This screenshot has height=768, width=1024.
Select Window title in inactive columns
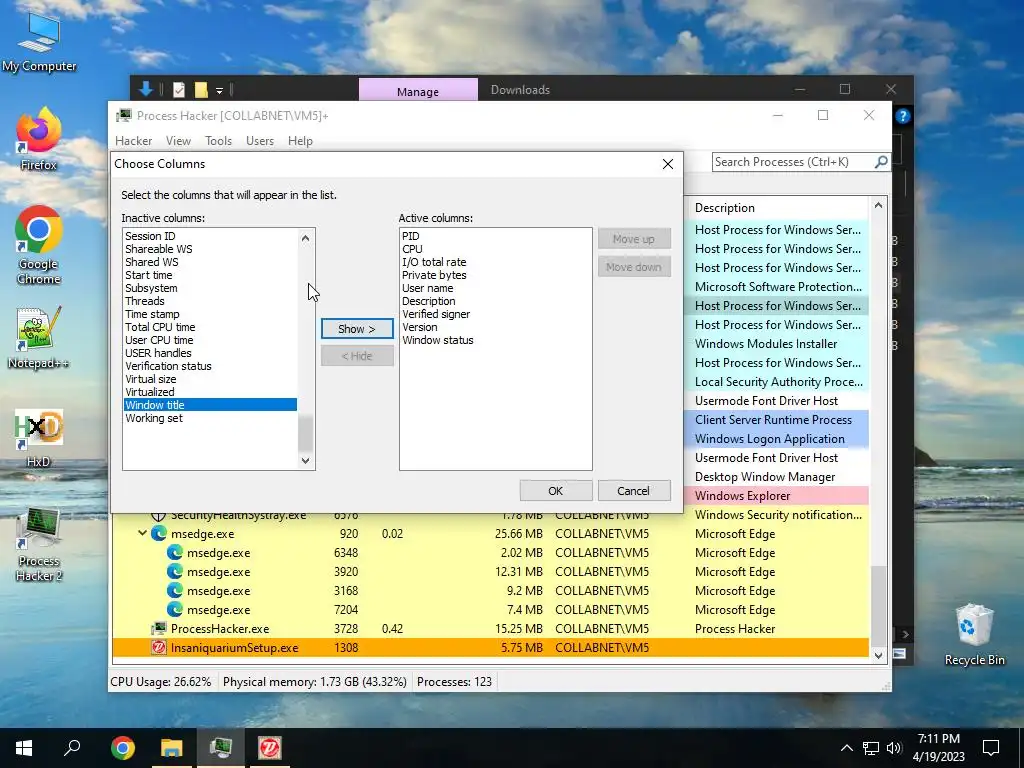click(x=210, y=405)
